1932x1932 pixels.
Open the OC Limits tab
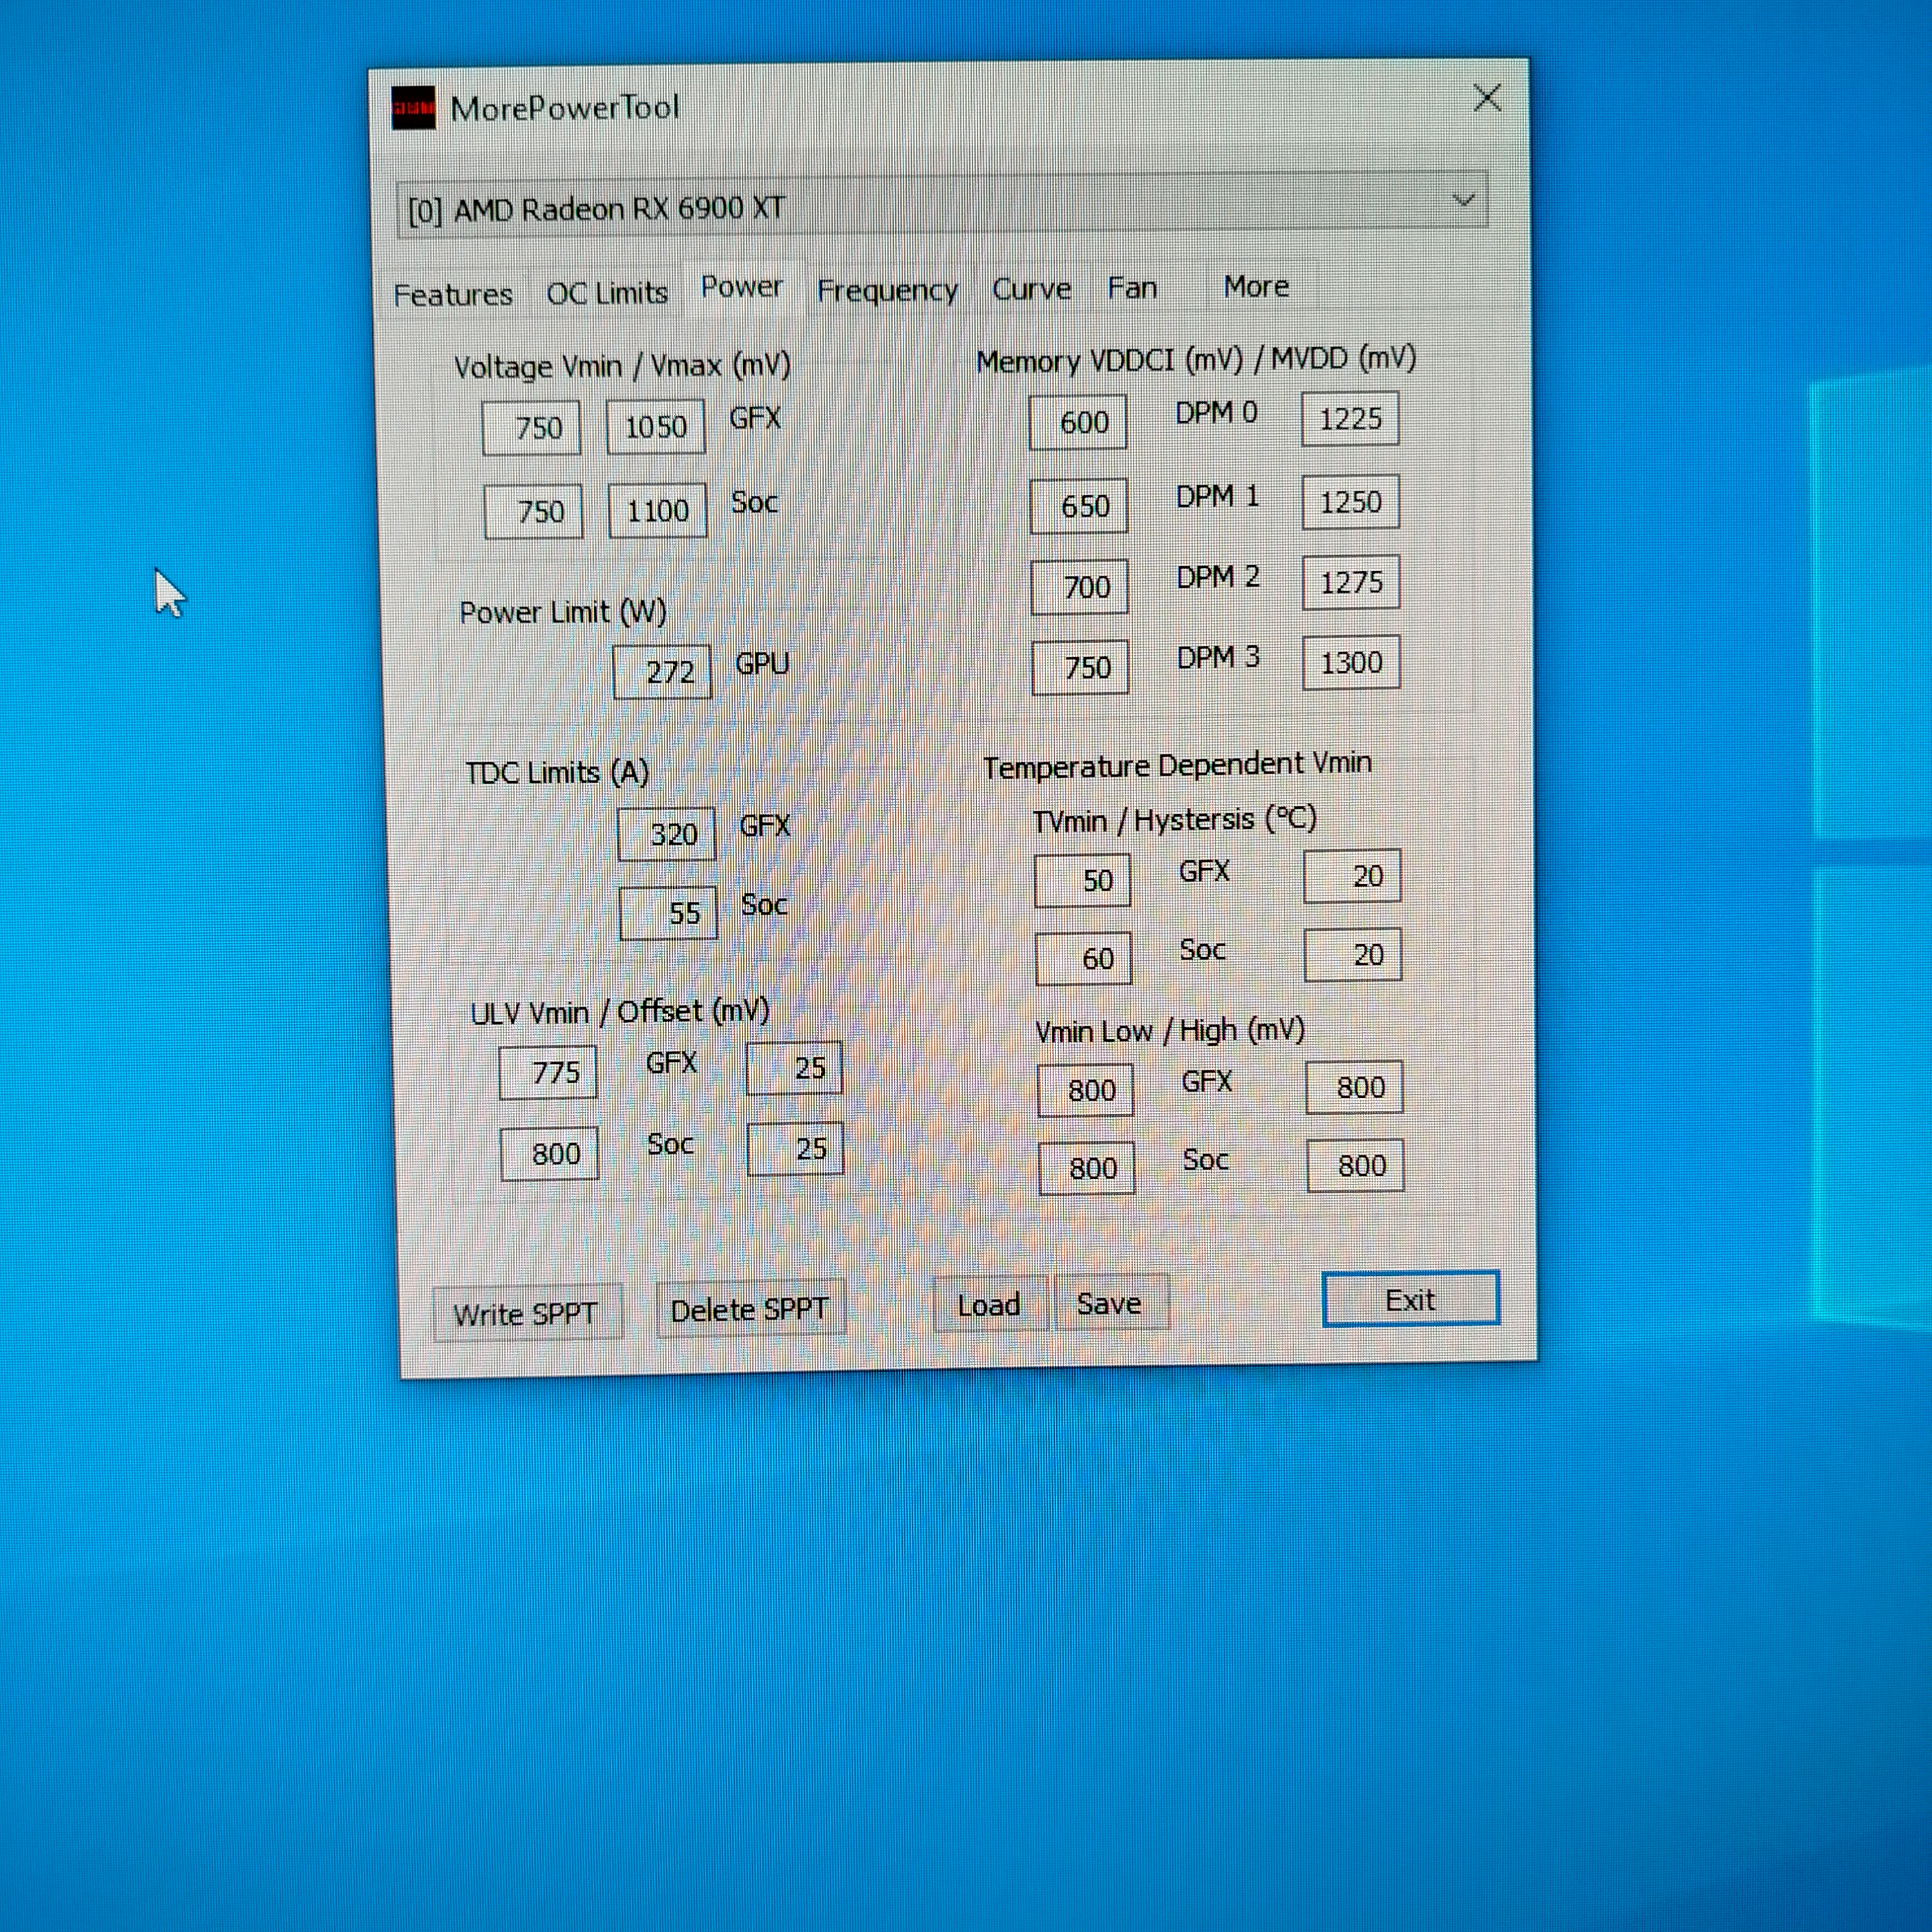pos(606,293)
